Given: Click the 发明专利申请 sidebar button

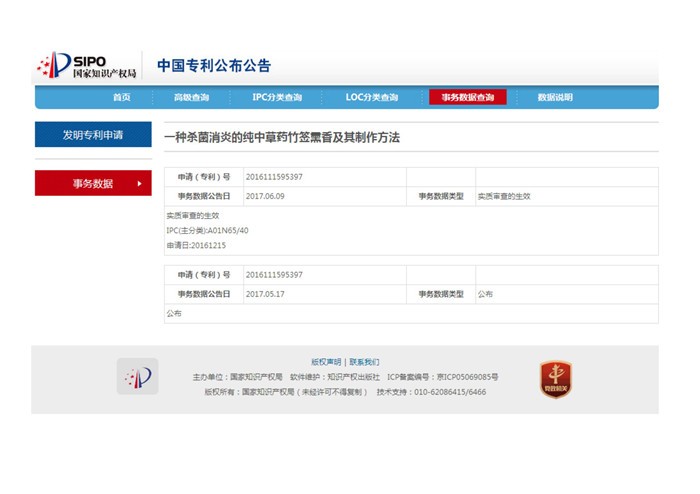Looking at the screenshot, I should pos(93,134).
